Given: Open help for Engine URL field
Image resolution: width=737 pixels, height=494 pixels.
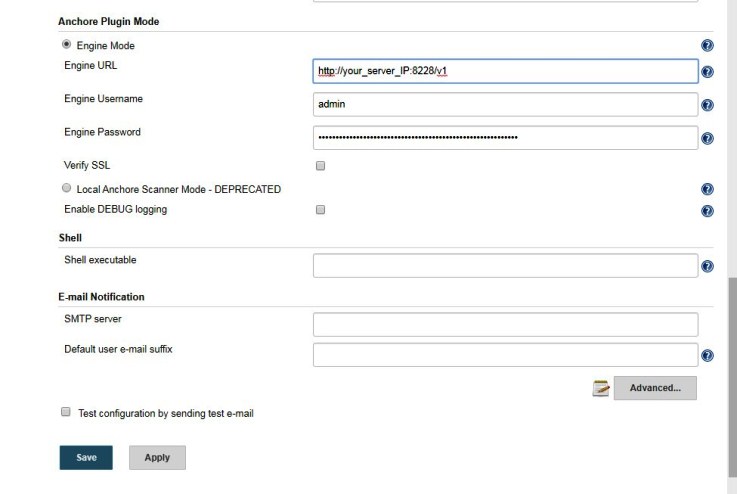Looking at the screenshot, I should pyautogui.click(x=707, y=72).
